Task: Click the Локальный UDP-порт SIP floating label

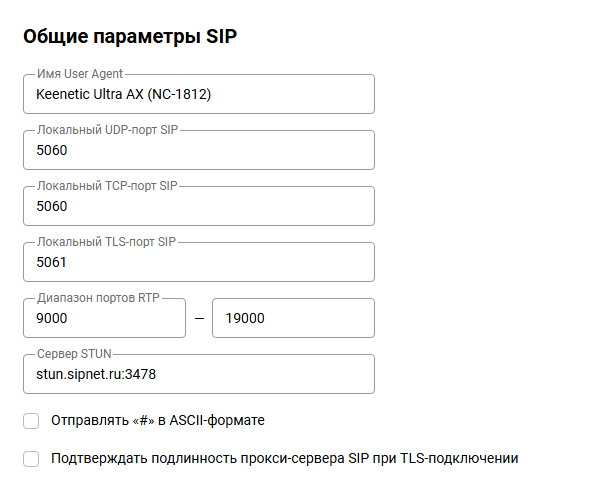Action: pos(106,130)
